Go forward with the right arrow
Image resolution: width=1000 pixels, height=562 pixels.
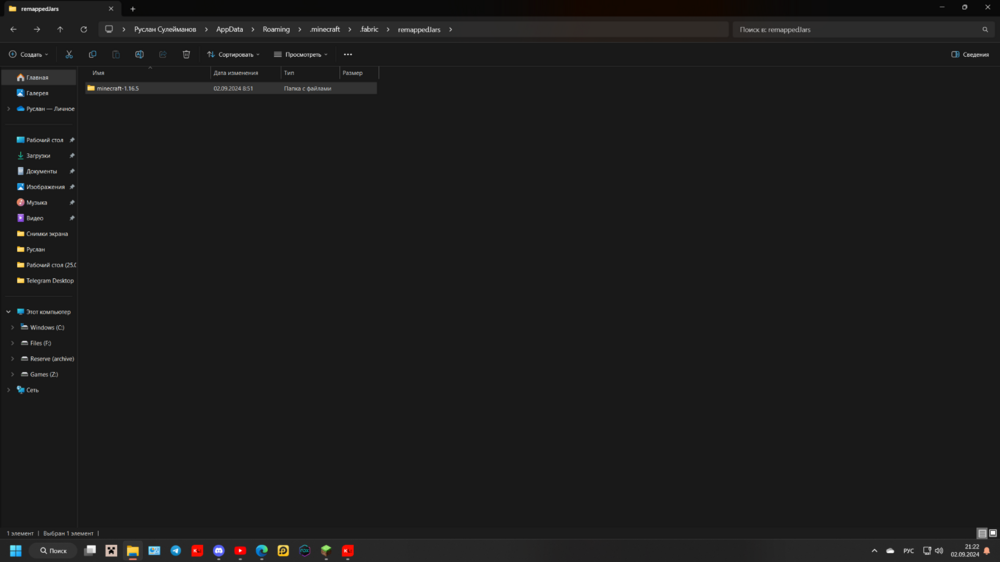pyautogui.click(x=37, y=29)
